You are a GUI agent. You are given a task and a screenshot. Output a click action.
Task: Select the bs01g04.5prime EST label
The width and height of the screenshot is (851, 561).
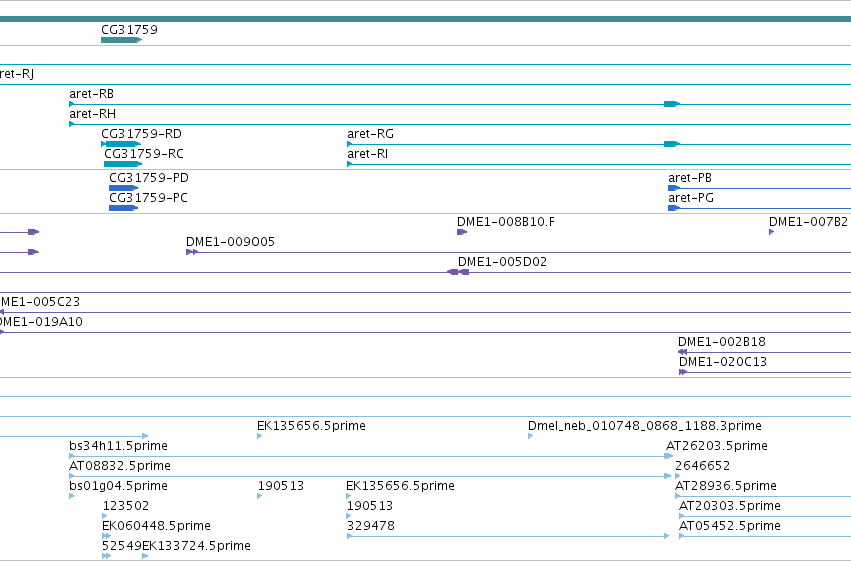click(118, 486)
